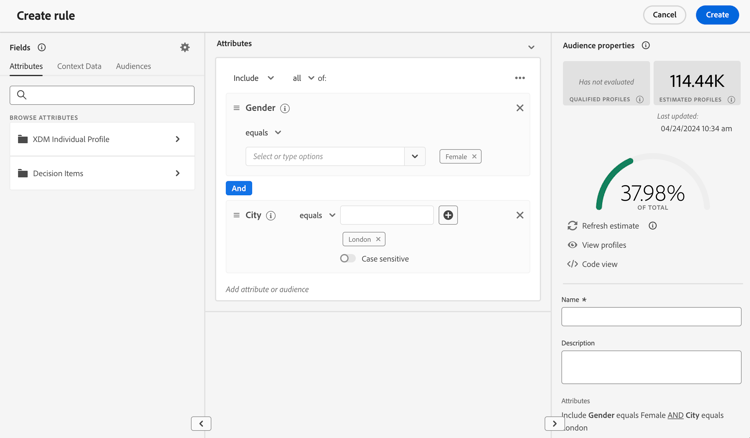Image resolution: width=750 pixels, height=438 pixels.
Task: Click the Code view link
Action: 600,264
